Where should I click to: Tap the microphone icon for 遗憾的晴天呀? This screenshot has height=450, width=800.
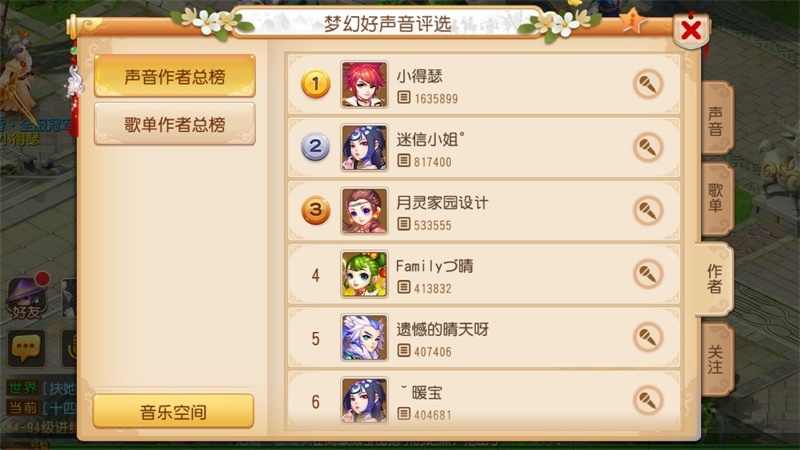(x=648, y=337)
